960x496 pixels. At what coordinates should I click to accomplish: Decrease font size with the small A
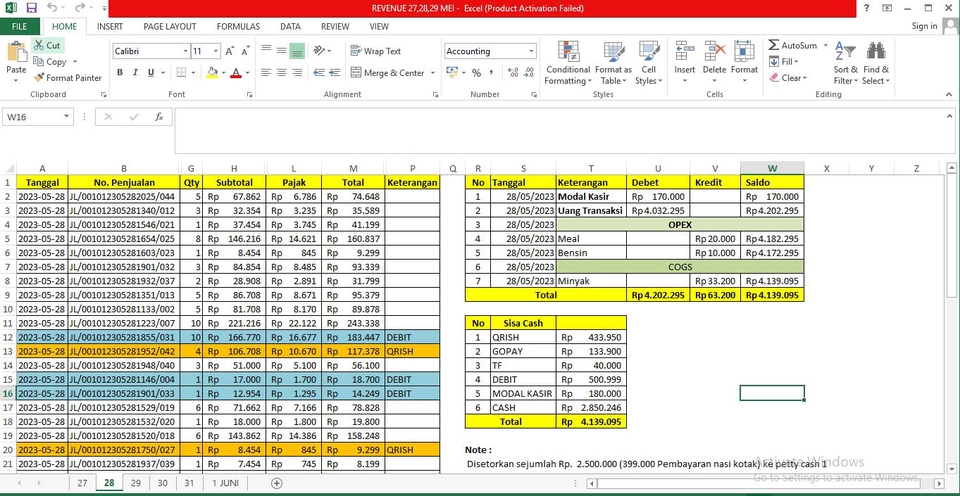tap(244, 51)
